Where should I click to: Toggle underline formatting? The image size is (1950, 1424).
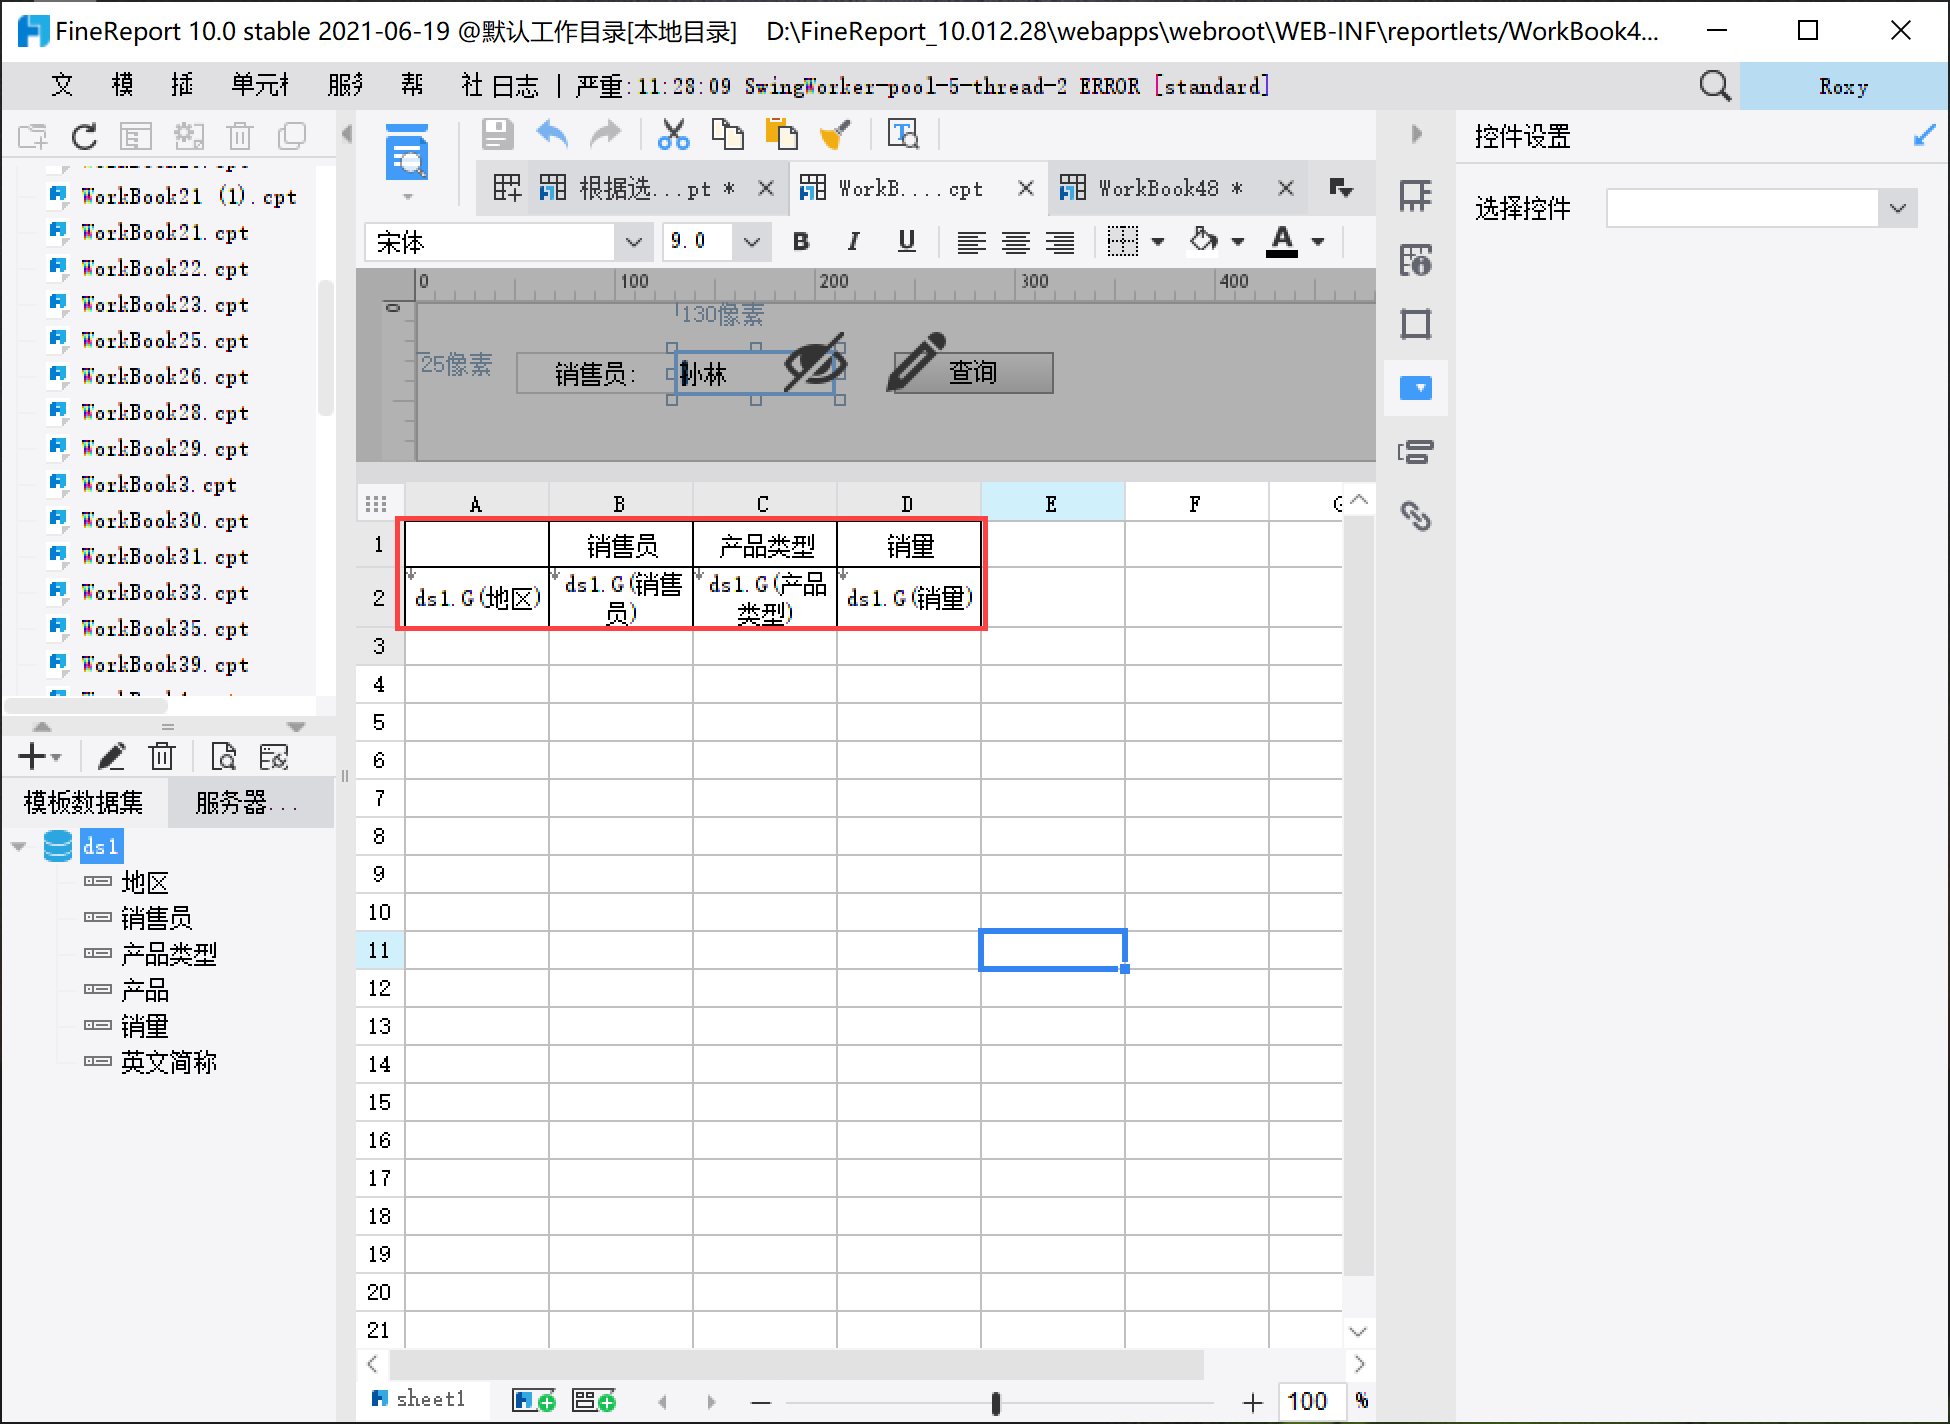coord(906,241)
